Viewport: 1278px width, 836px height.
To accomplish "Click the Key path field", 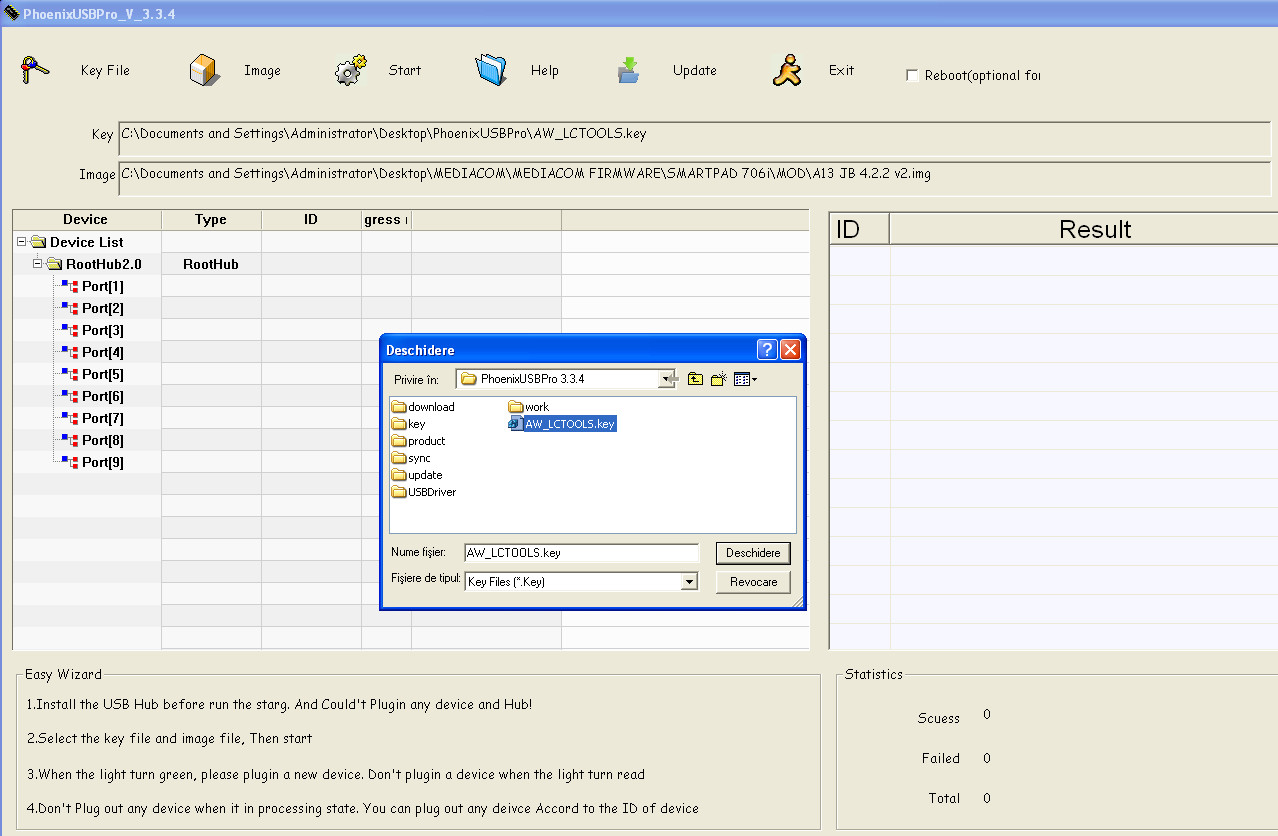I will click(694, 141).
